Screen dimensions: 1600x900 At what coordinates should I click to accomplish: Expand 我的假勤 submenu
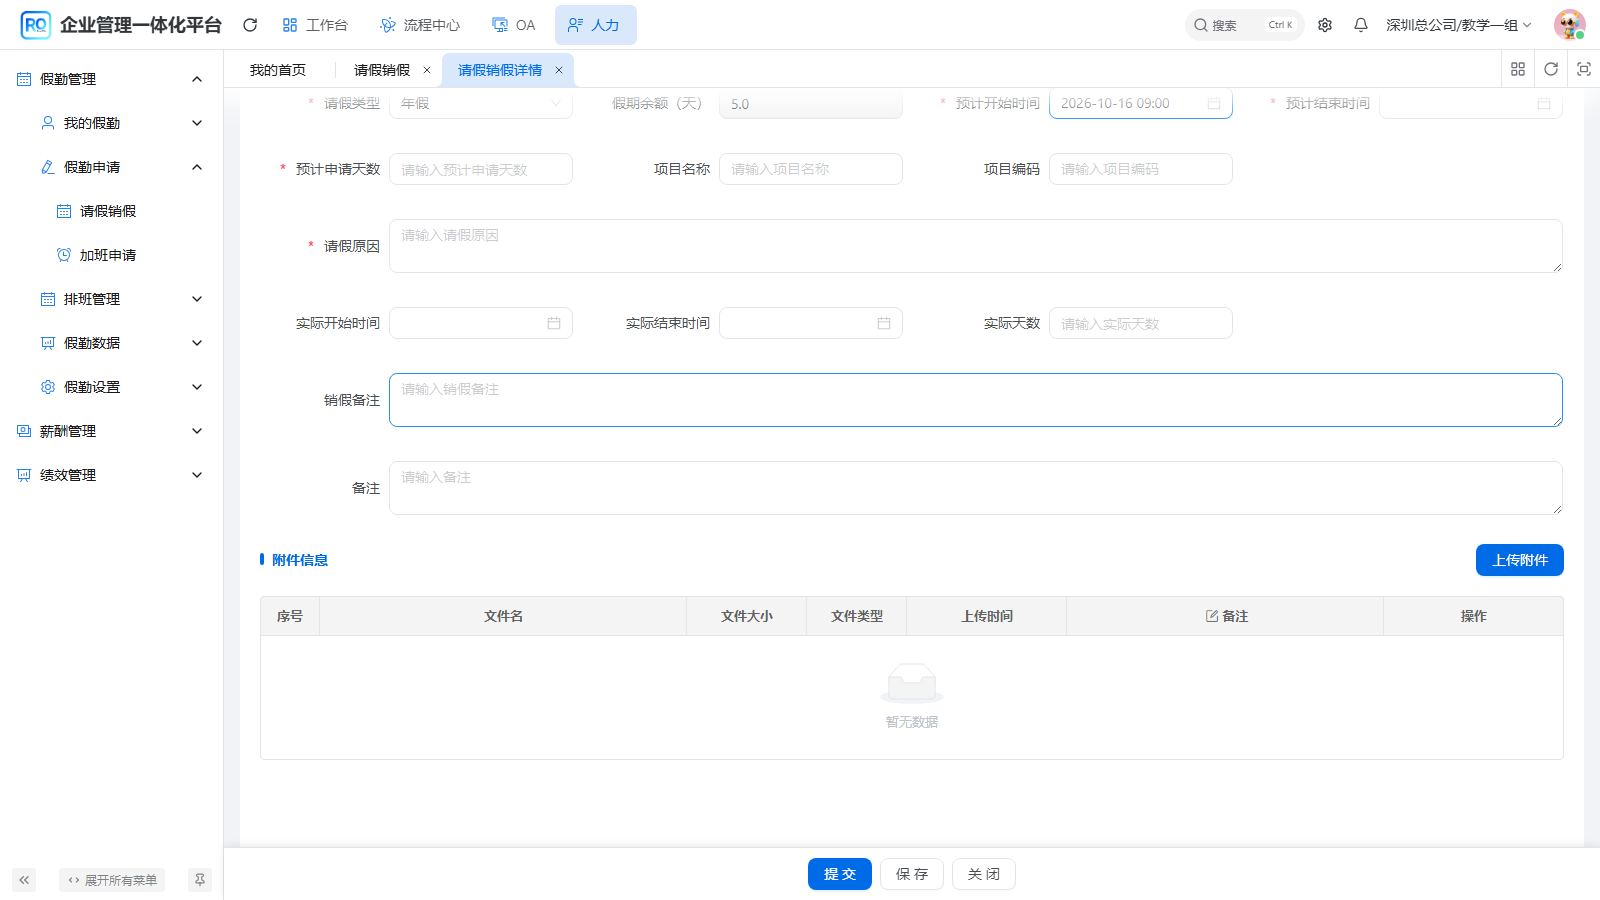[x=111, y=123]
